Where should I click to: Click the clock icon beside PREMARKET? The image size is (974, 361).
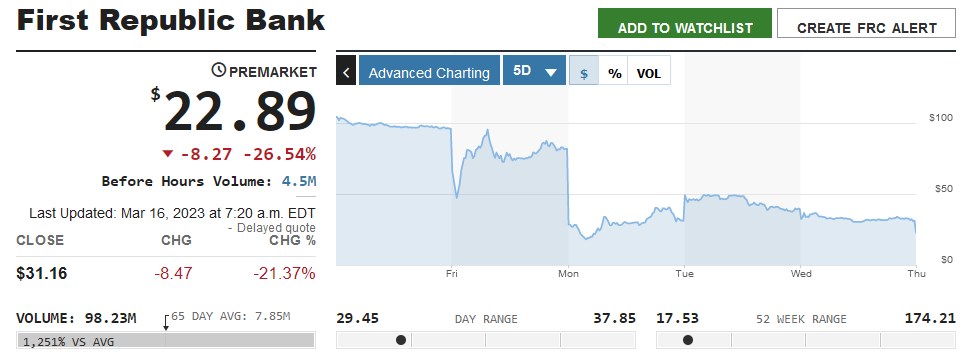point(219,70)
